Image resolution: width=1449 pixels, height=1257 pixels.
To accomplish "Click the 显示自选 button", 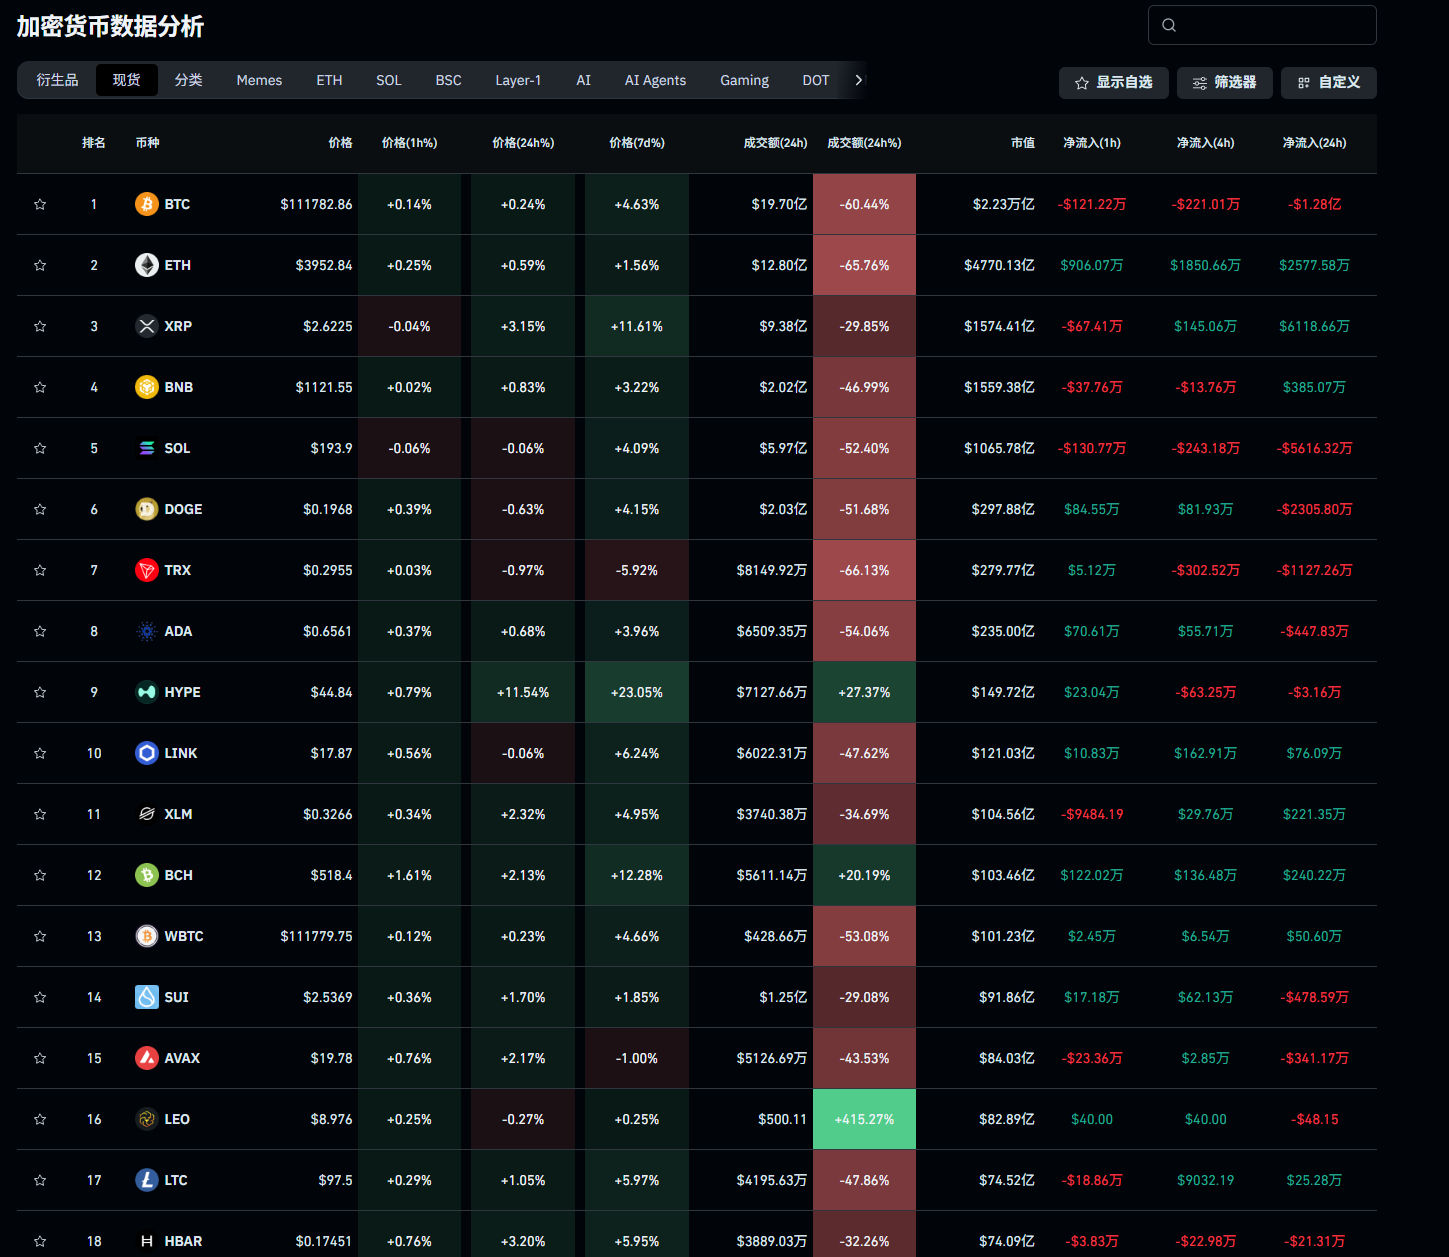I will point(1113,83).
